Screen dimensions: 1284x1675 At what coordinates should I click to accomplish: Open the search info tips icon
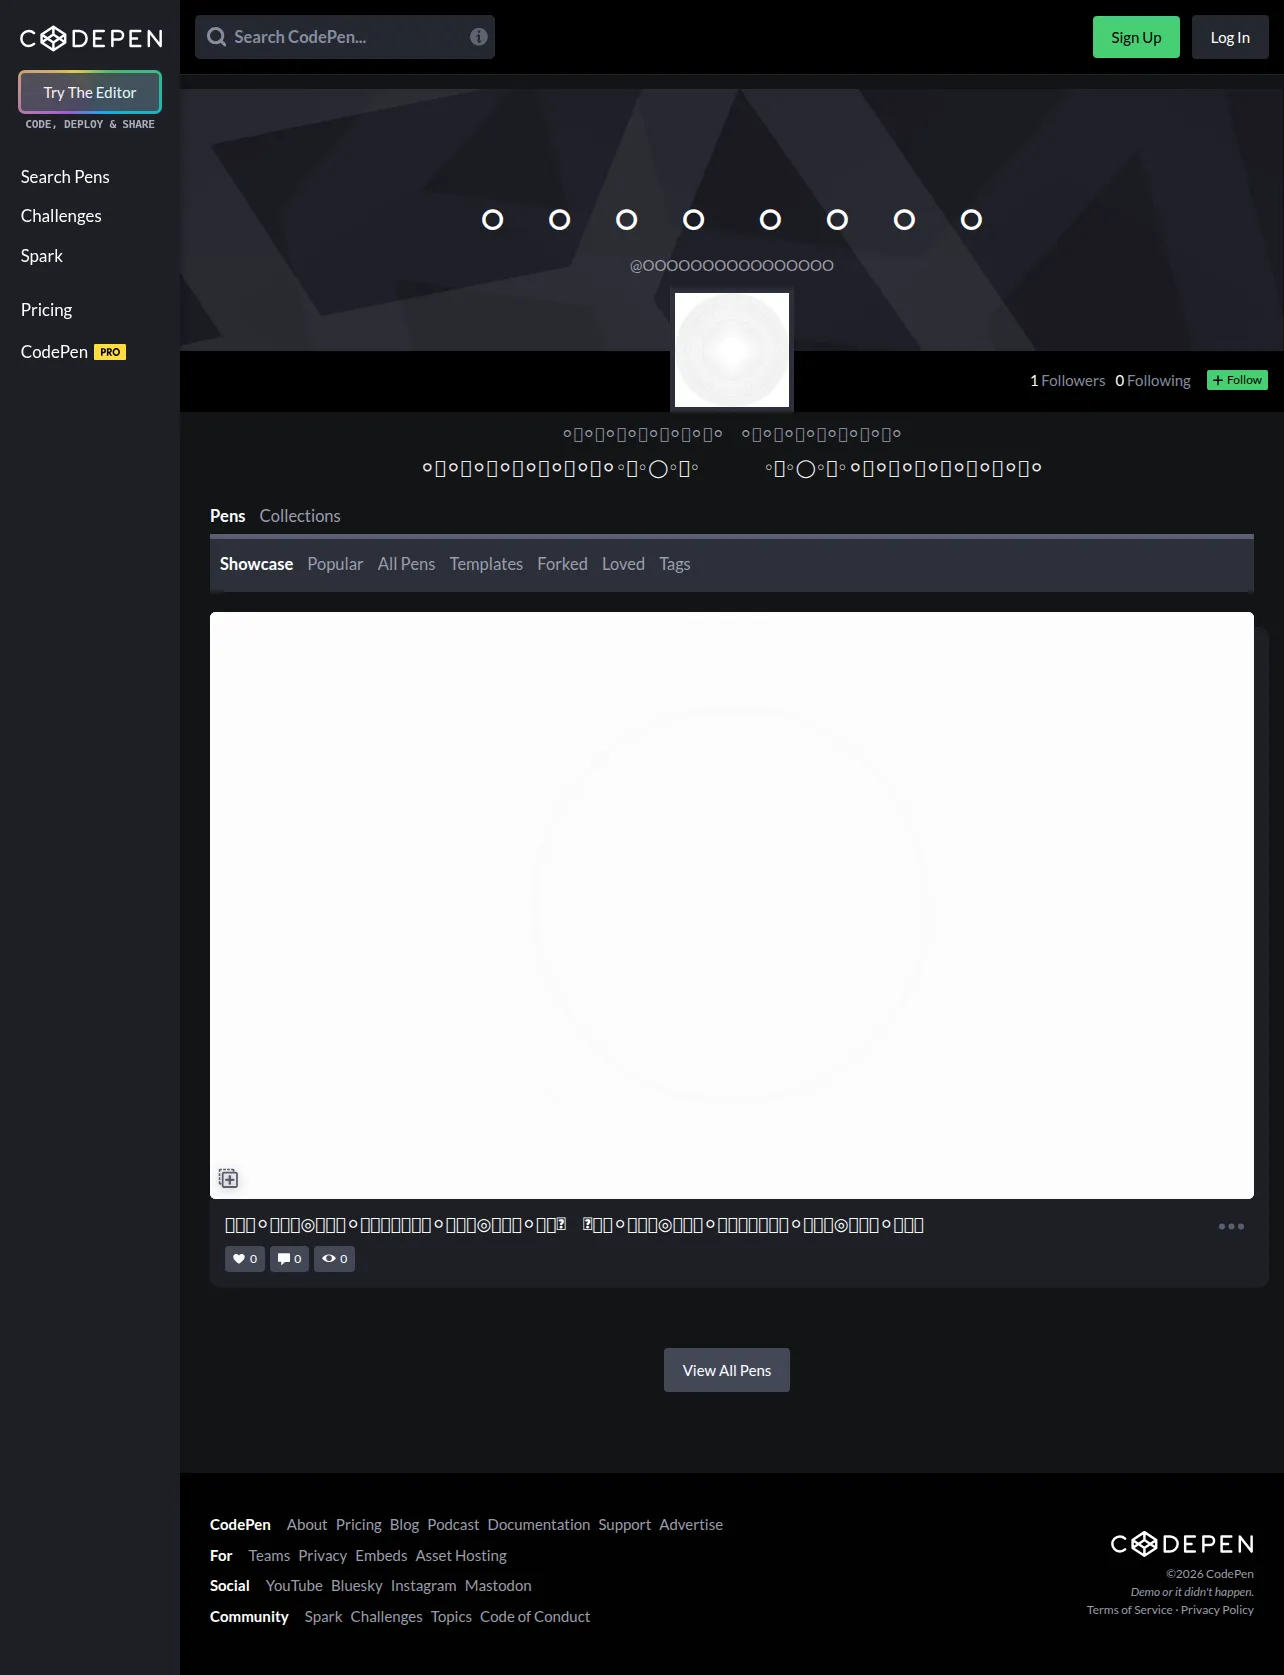pyautogui.click(x=479, y=37)
